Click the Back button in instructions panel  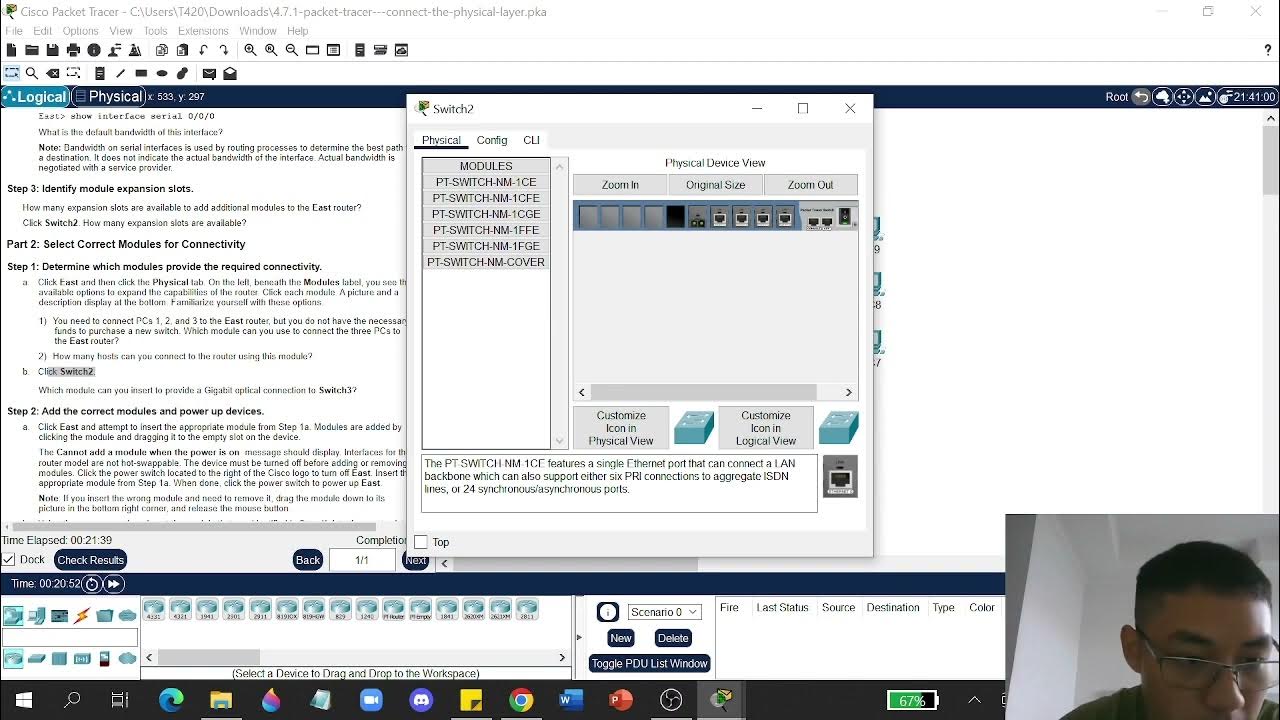pos(308,560)
